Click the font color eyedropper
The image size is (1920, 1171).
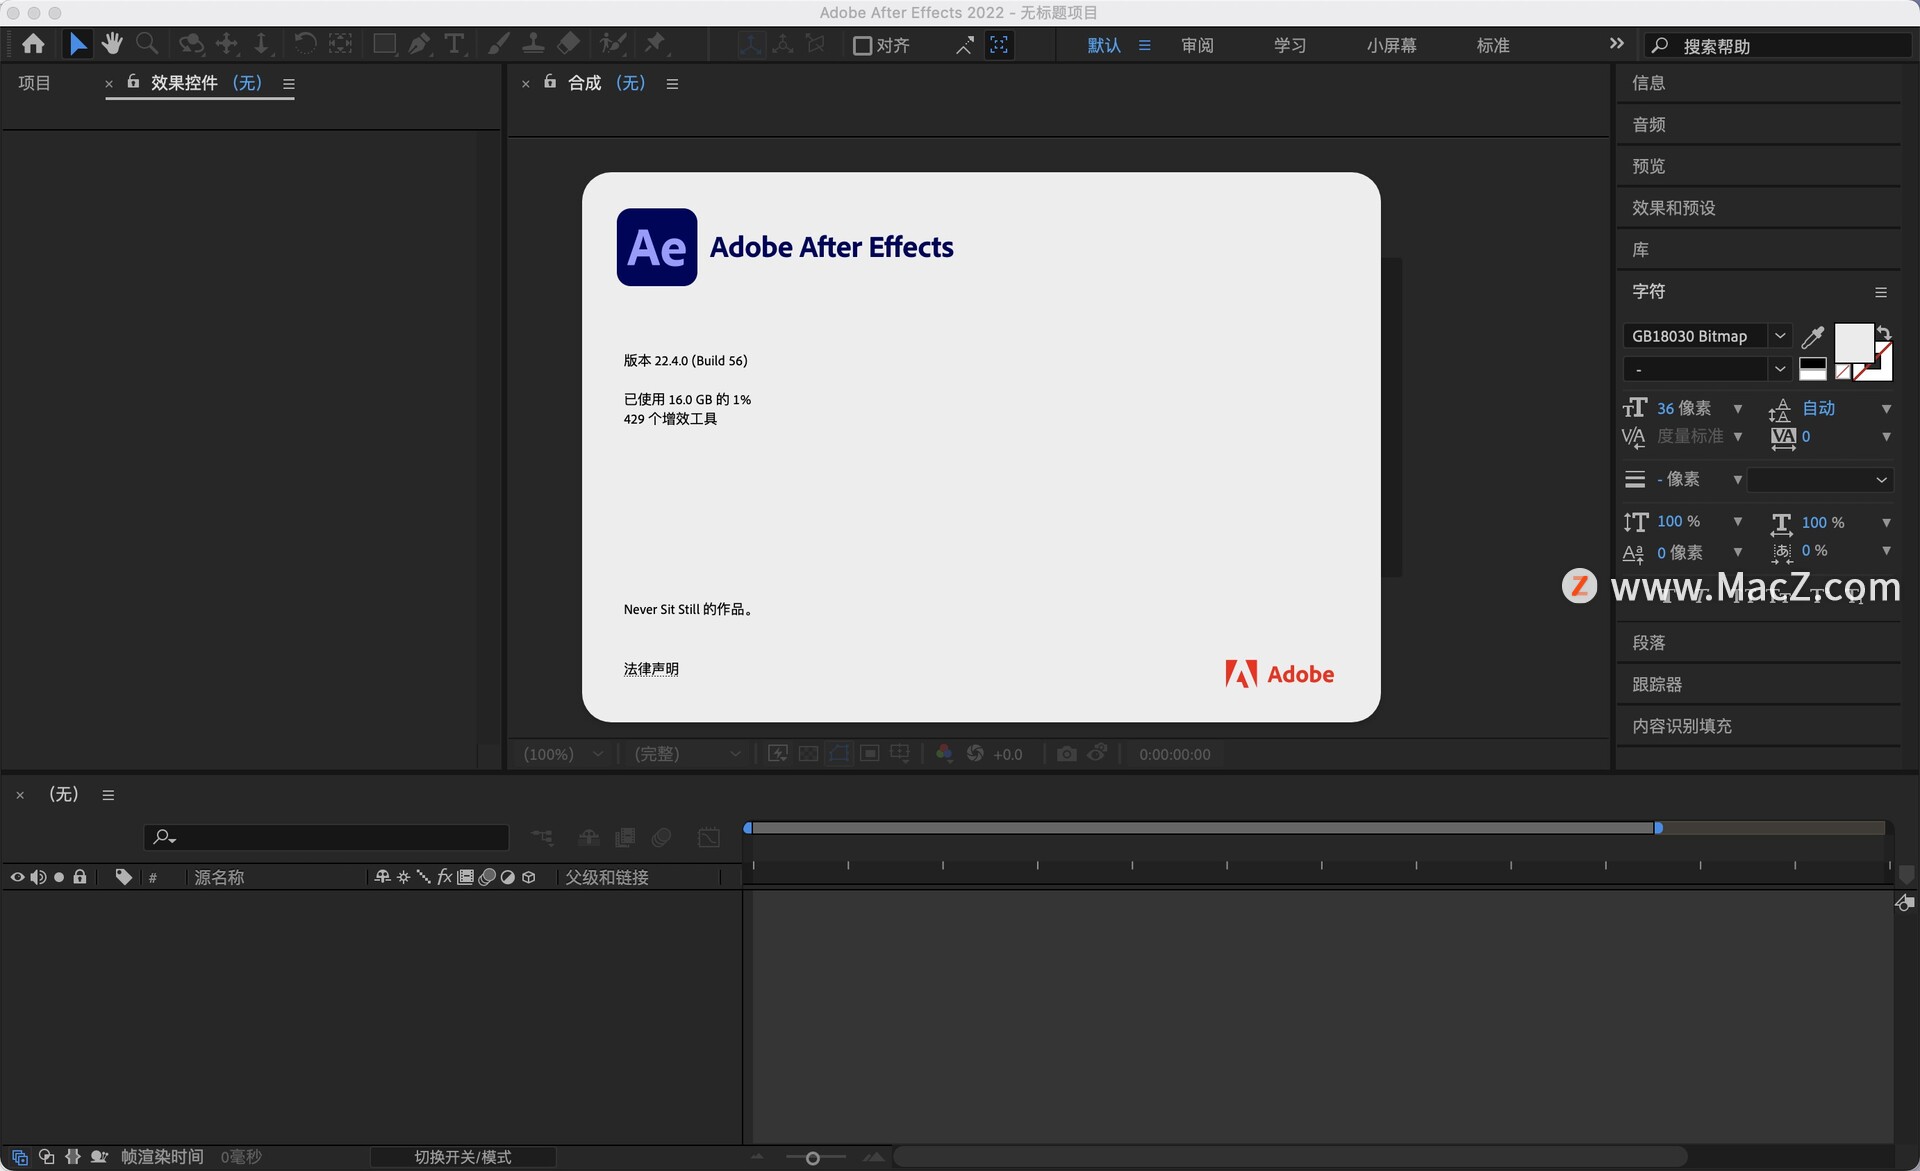click(x=1812, y=337)
